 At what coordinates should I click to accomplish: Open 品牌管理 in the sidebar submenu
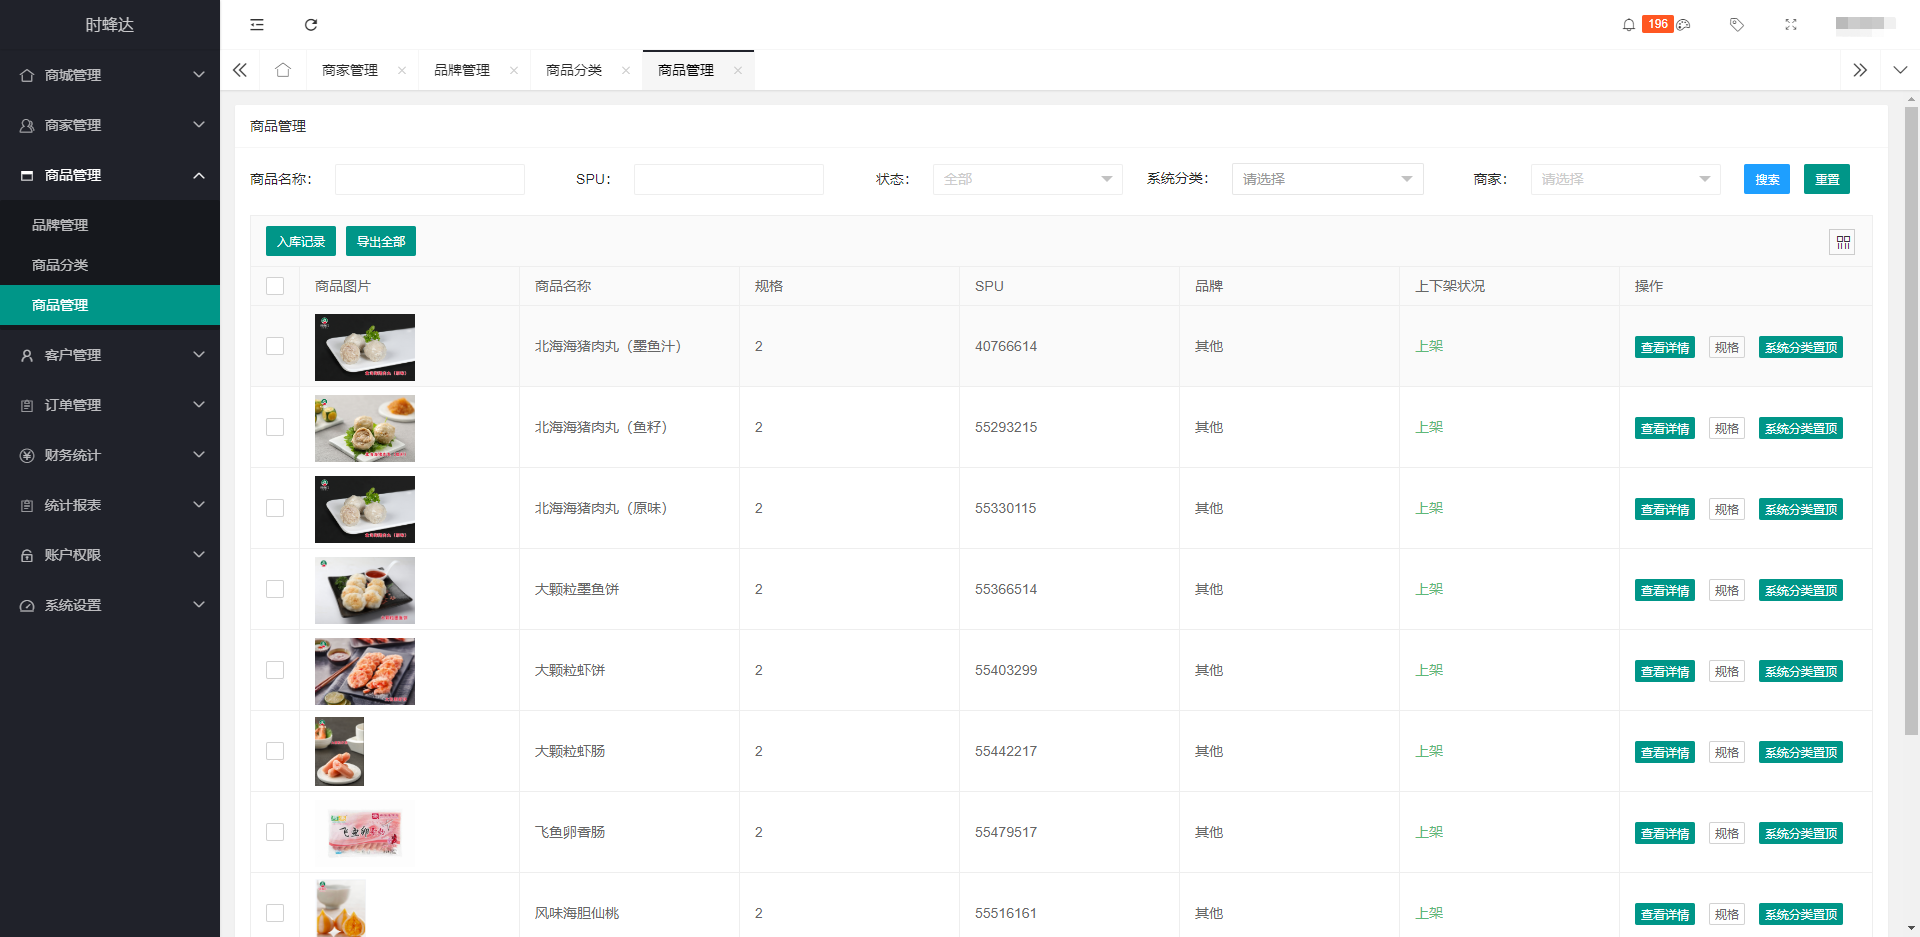click(x=110, y=225)
